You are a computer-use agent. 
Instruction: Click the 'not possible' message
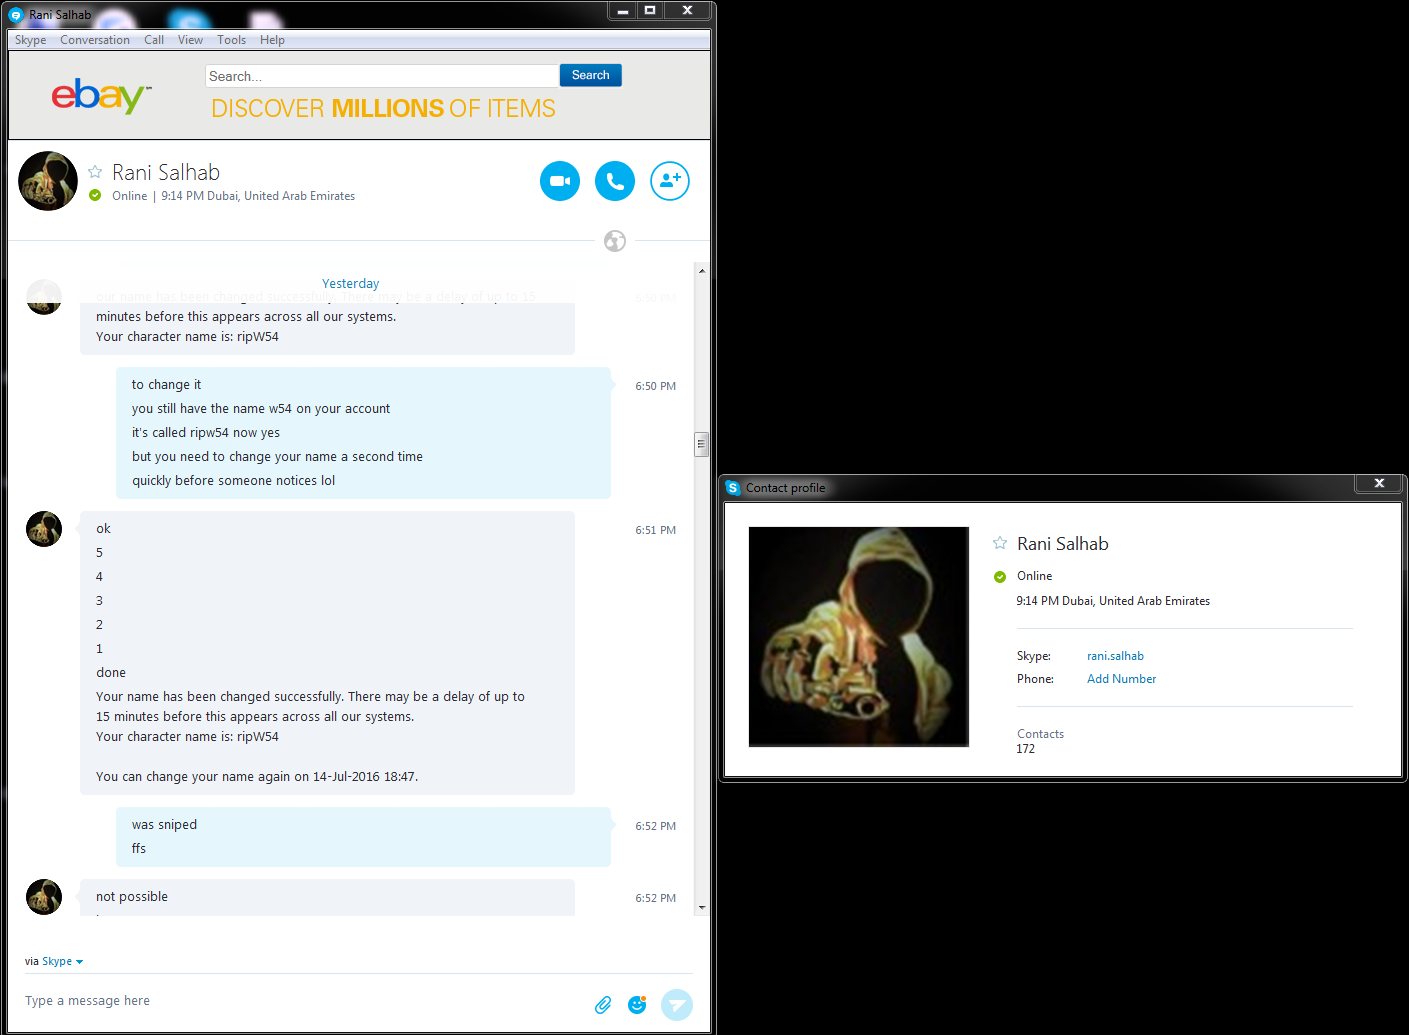pyautogui.click(x=132, y=897)
